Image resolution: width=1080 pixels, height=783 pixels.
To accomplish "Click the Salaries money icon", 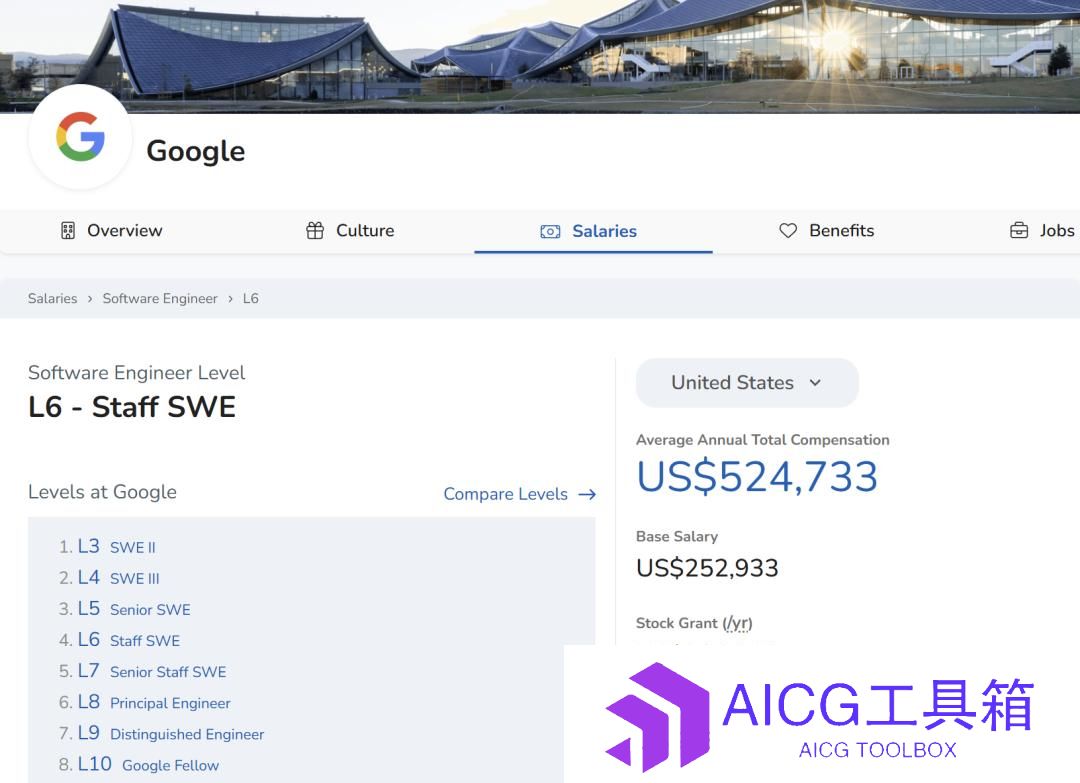I will [550, 231].
